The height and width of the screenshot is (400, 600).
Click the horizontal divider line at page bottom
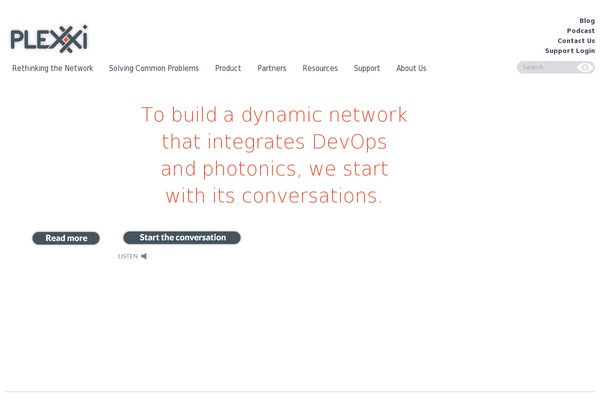[x=300, y=391]
